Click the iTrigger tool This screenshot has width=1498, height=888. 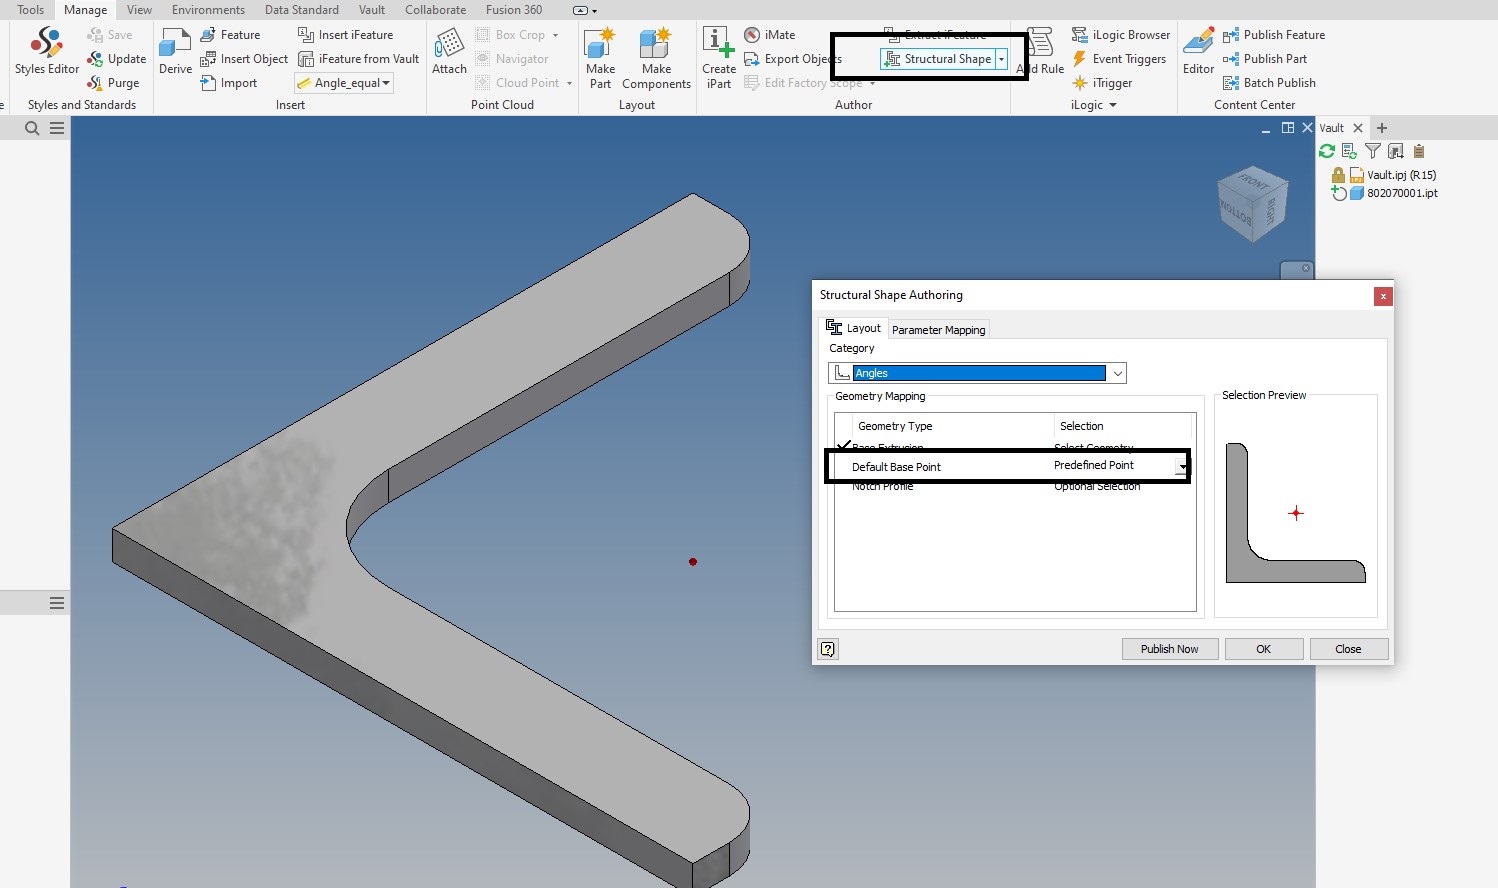[1102, 83]
